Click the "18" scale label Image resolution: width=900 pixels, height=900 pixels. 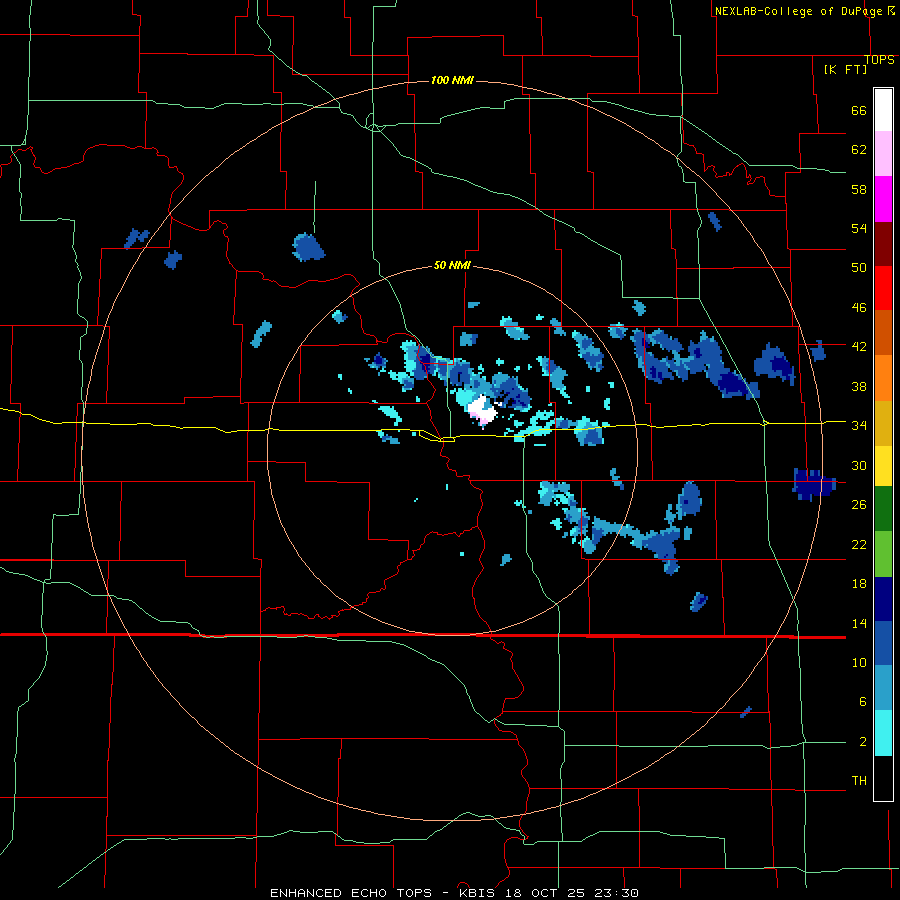coord(859,584)
